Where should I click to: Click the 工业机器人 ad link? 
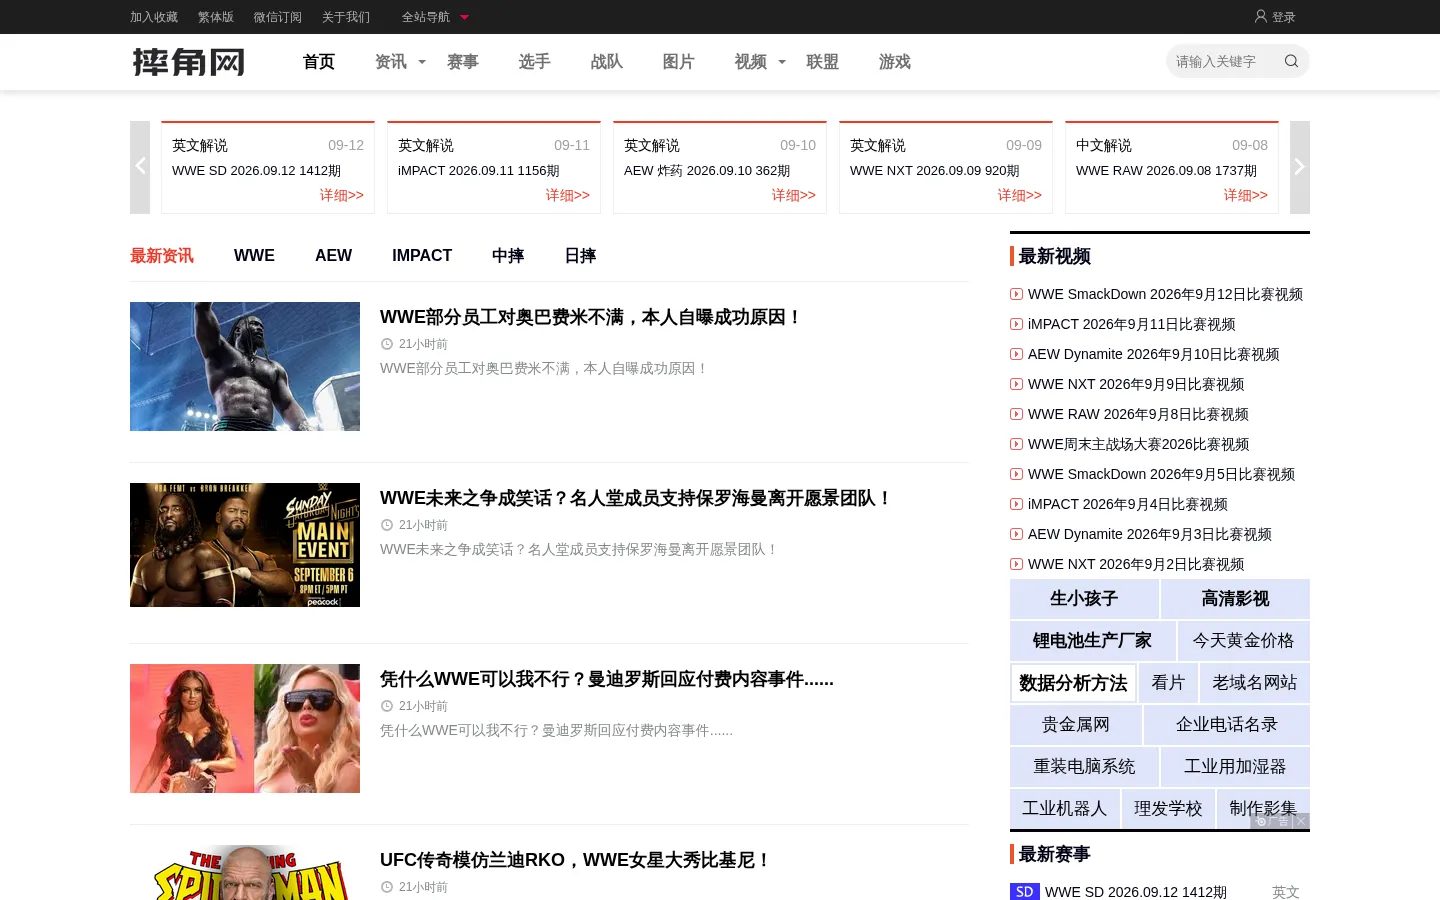click(x=1065, y=809)
